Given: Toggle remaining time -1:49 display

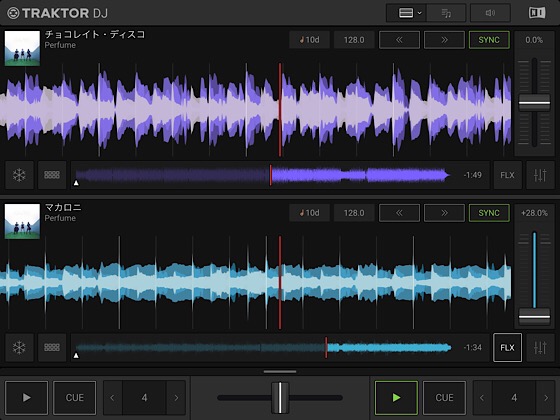Looking at the screenshot, I should (x=472, y=175).
